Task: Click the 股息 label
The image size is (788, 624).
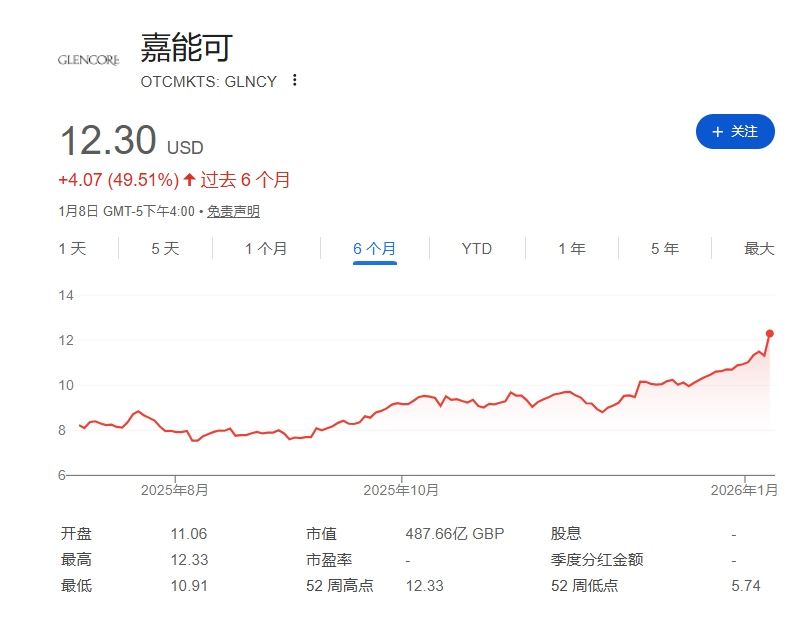Action: pyautogui.click(x=566, y=534)
